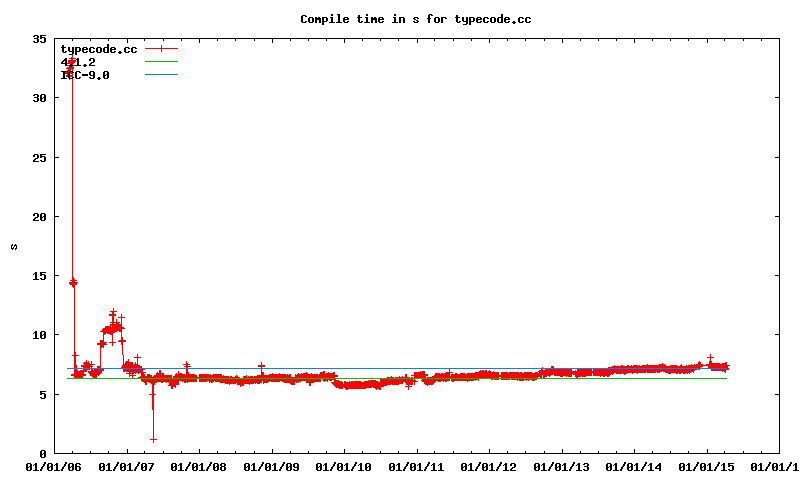Select the ICC-9.0 legend label
800x480 pixels.
pyautogui.click(x=85, y=75)
